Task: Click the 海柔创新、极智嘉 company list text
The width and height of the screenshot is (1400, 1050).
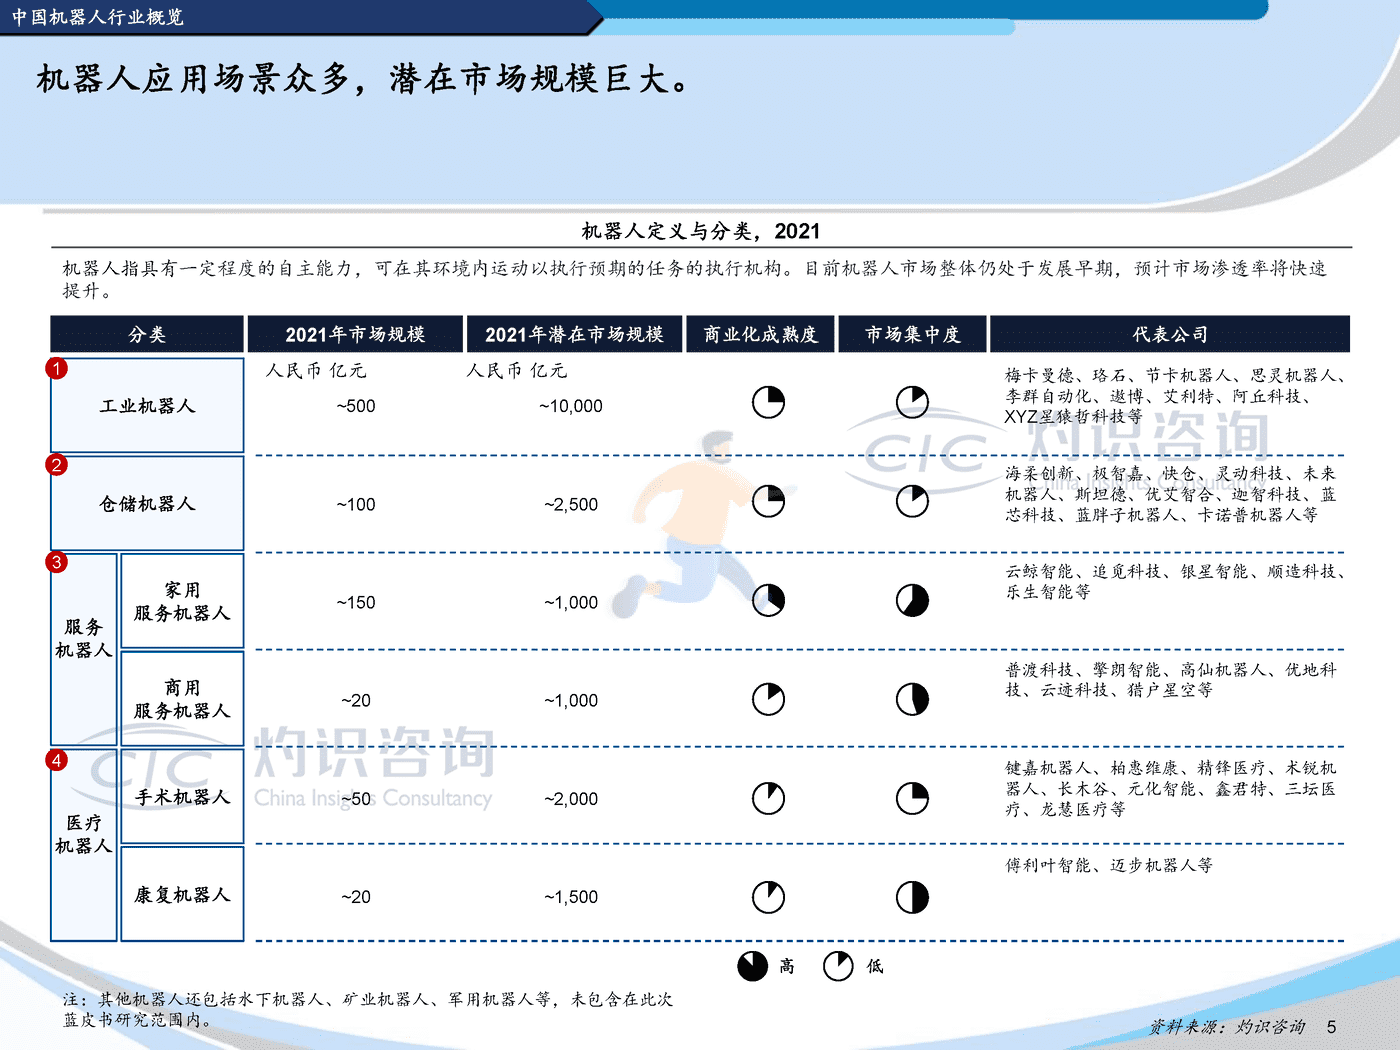Action: click(1170, 494)
